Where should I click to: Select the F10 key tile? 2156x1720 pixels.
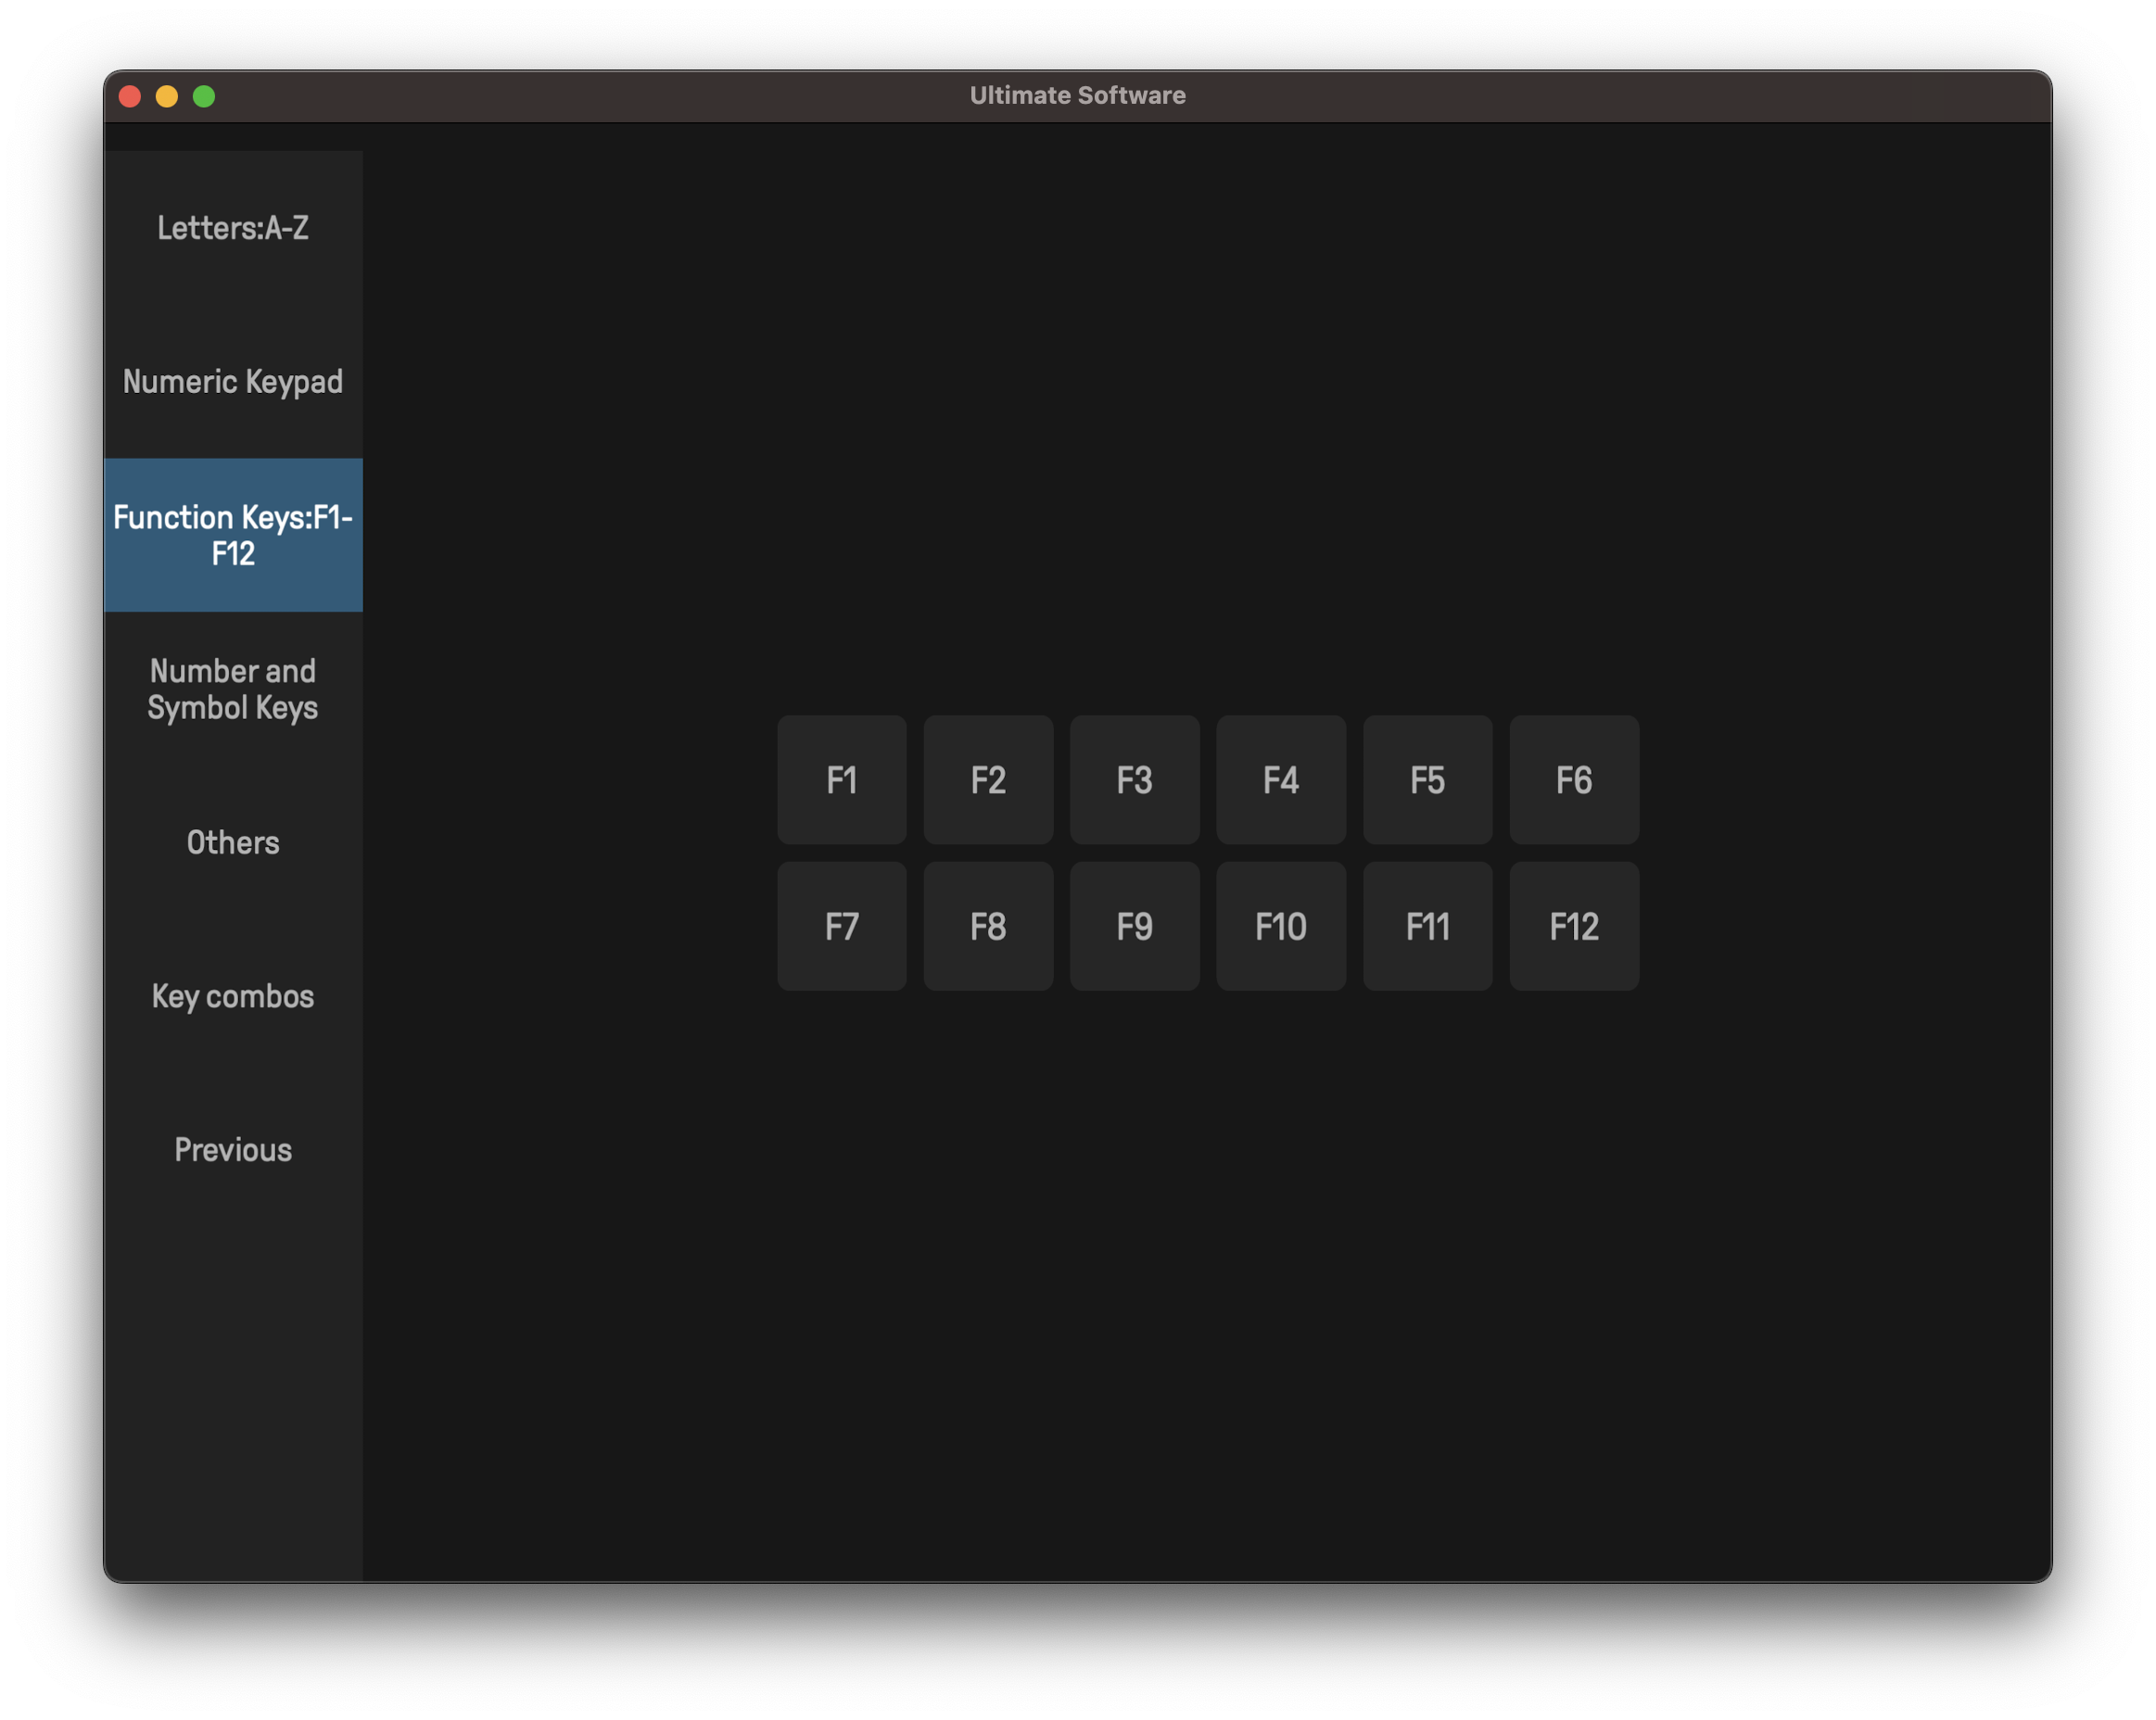[1281, 926]
